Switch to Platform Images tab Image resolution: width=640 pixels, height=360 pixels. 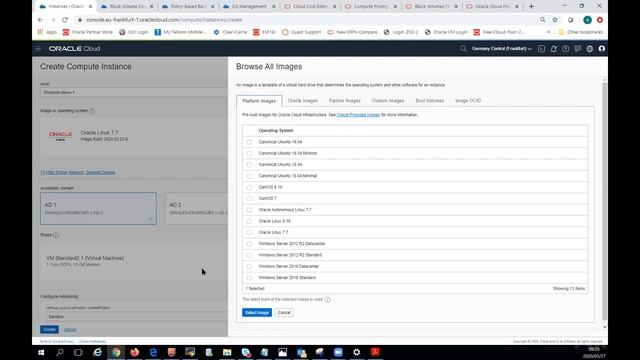coord(259,101)
